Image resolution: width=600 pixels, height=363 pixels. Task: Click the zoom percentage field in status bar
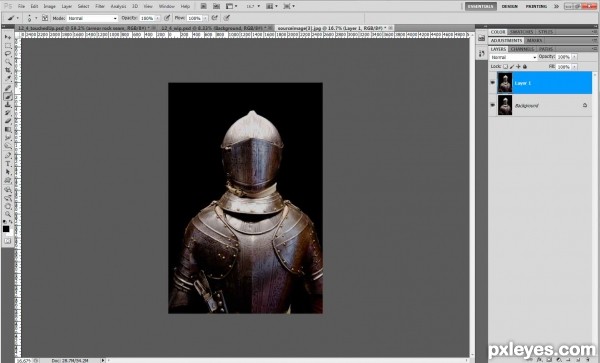pyautogui.click(x=24, y=360)
